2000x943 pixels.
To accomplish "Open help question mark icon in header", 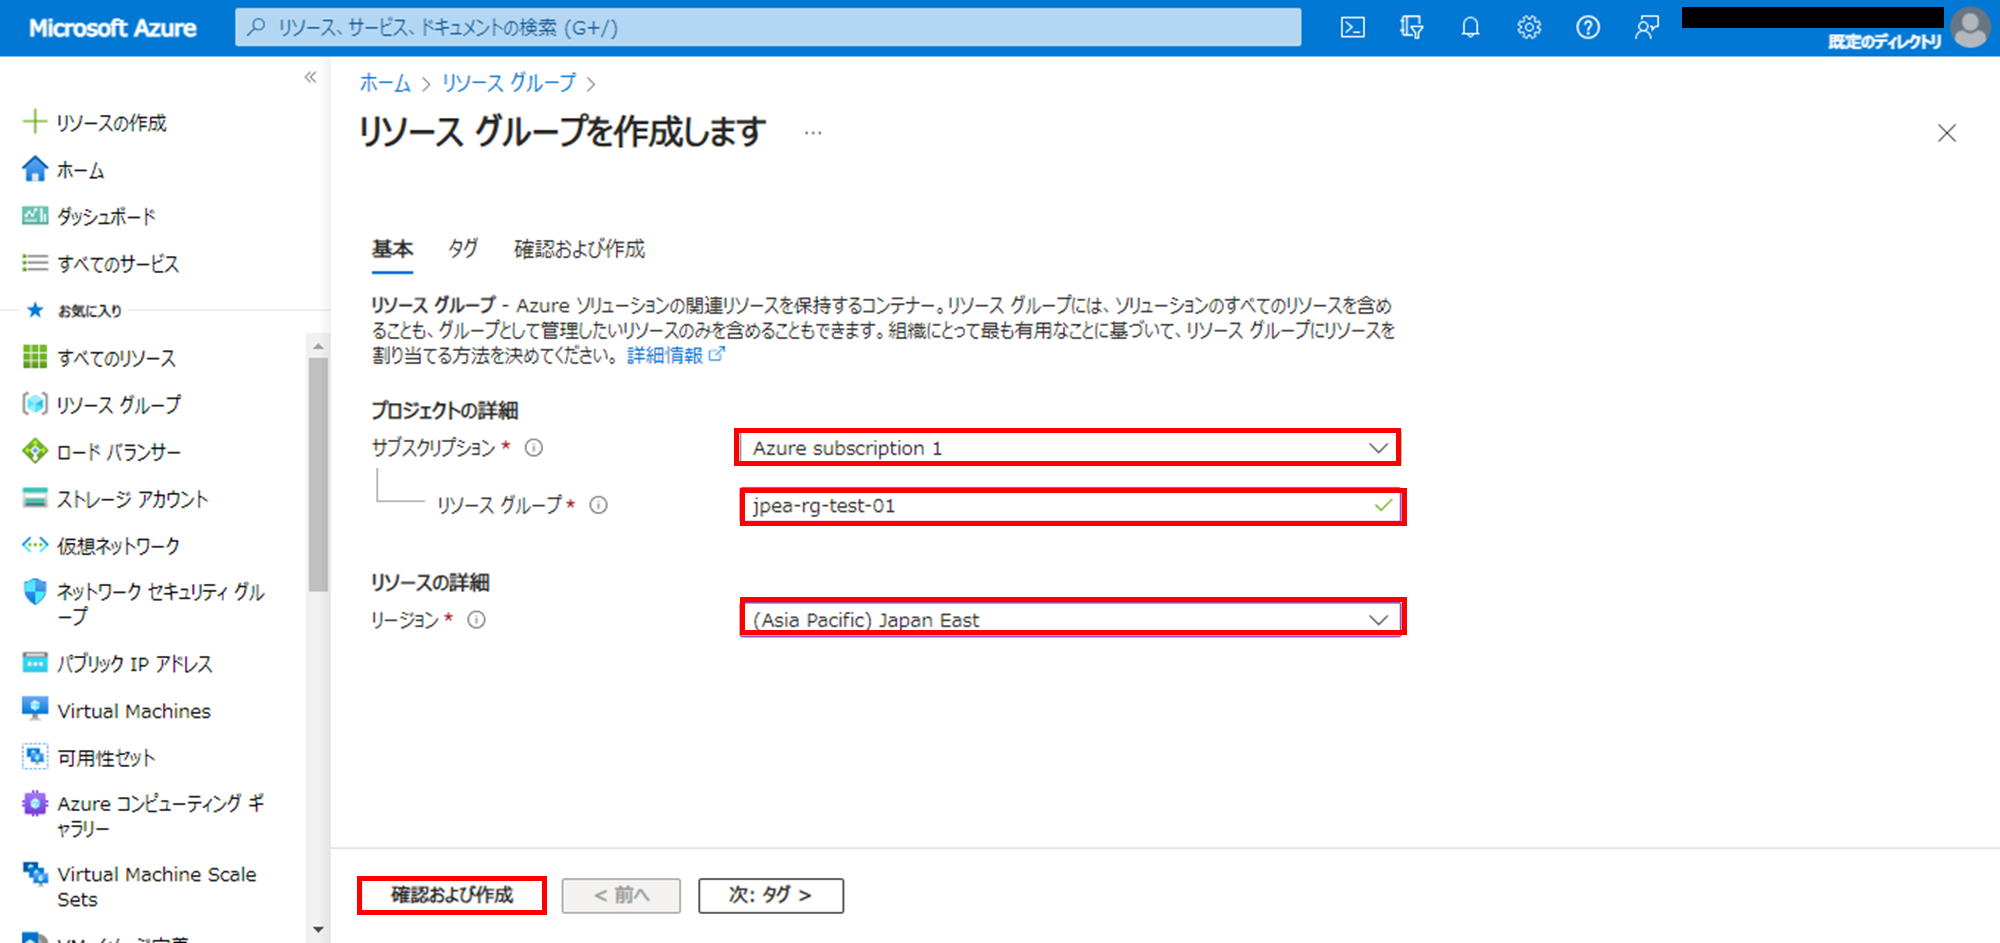I will click(1588, 28).
